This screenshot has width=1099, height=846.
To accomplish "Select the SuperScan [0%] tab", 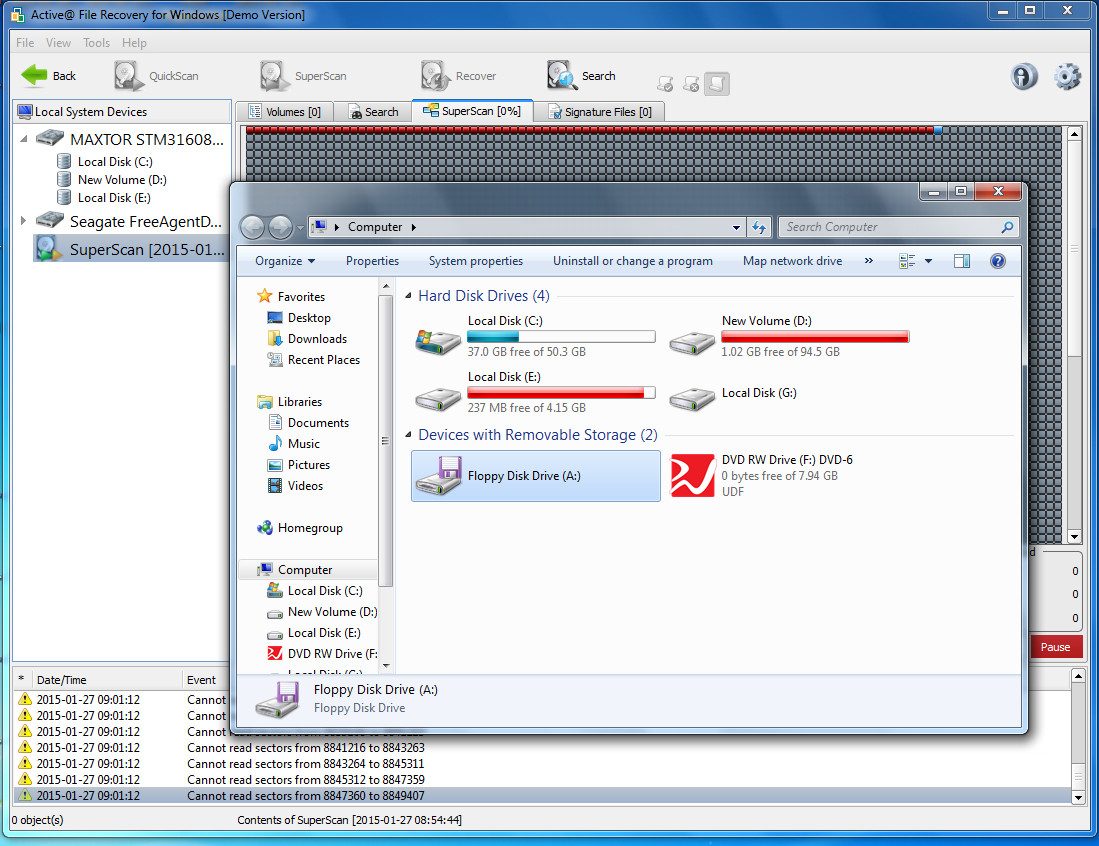I will [x=472, y=111].
